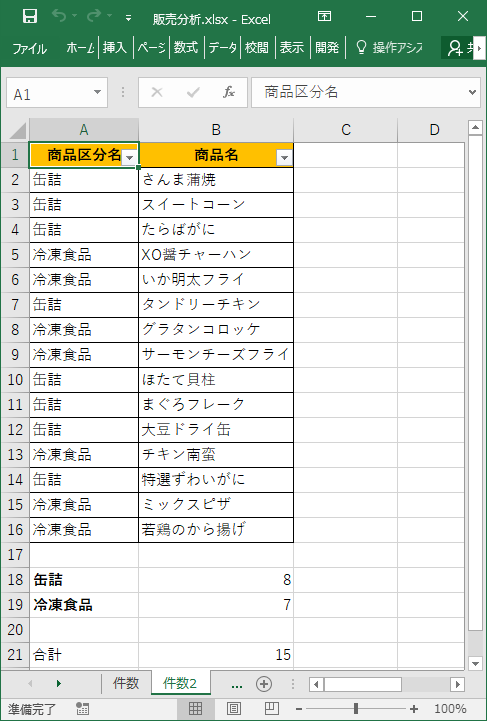
Task: Add a new sheet with plus button
Action: (x=264, y=684)
